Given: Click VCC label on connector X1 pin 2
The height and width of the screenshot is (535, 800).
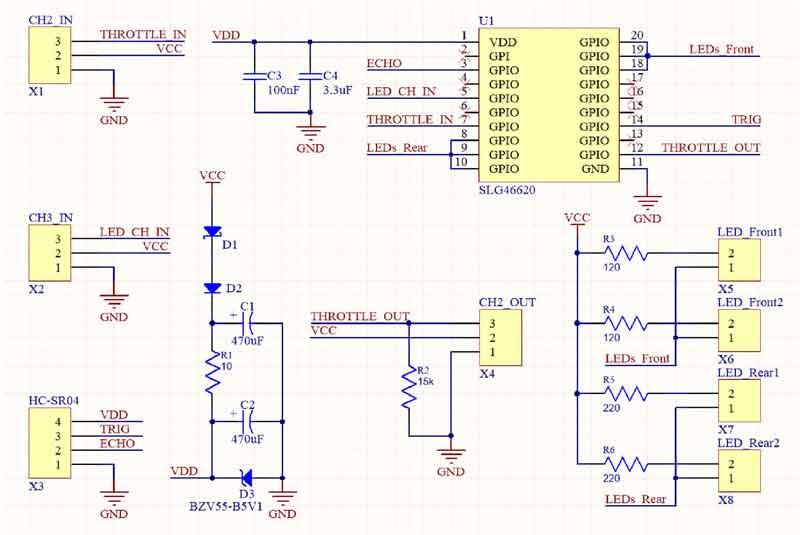Looking at the screenshot, I should click(x=169, y=48).
